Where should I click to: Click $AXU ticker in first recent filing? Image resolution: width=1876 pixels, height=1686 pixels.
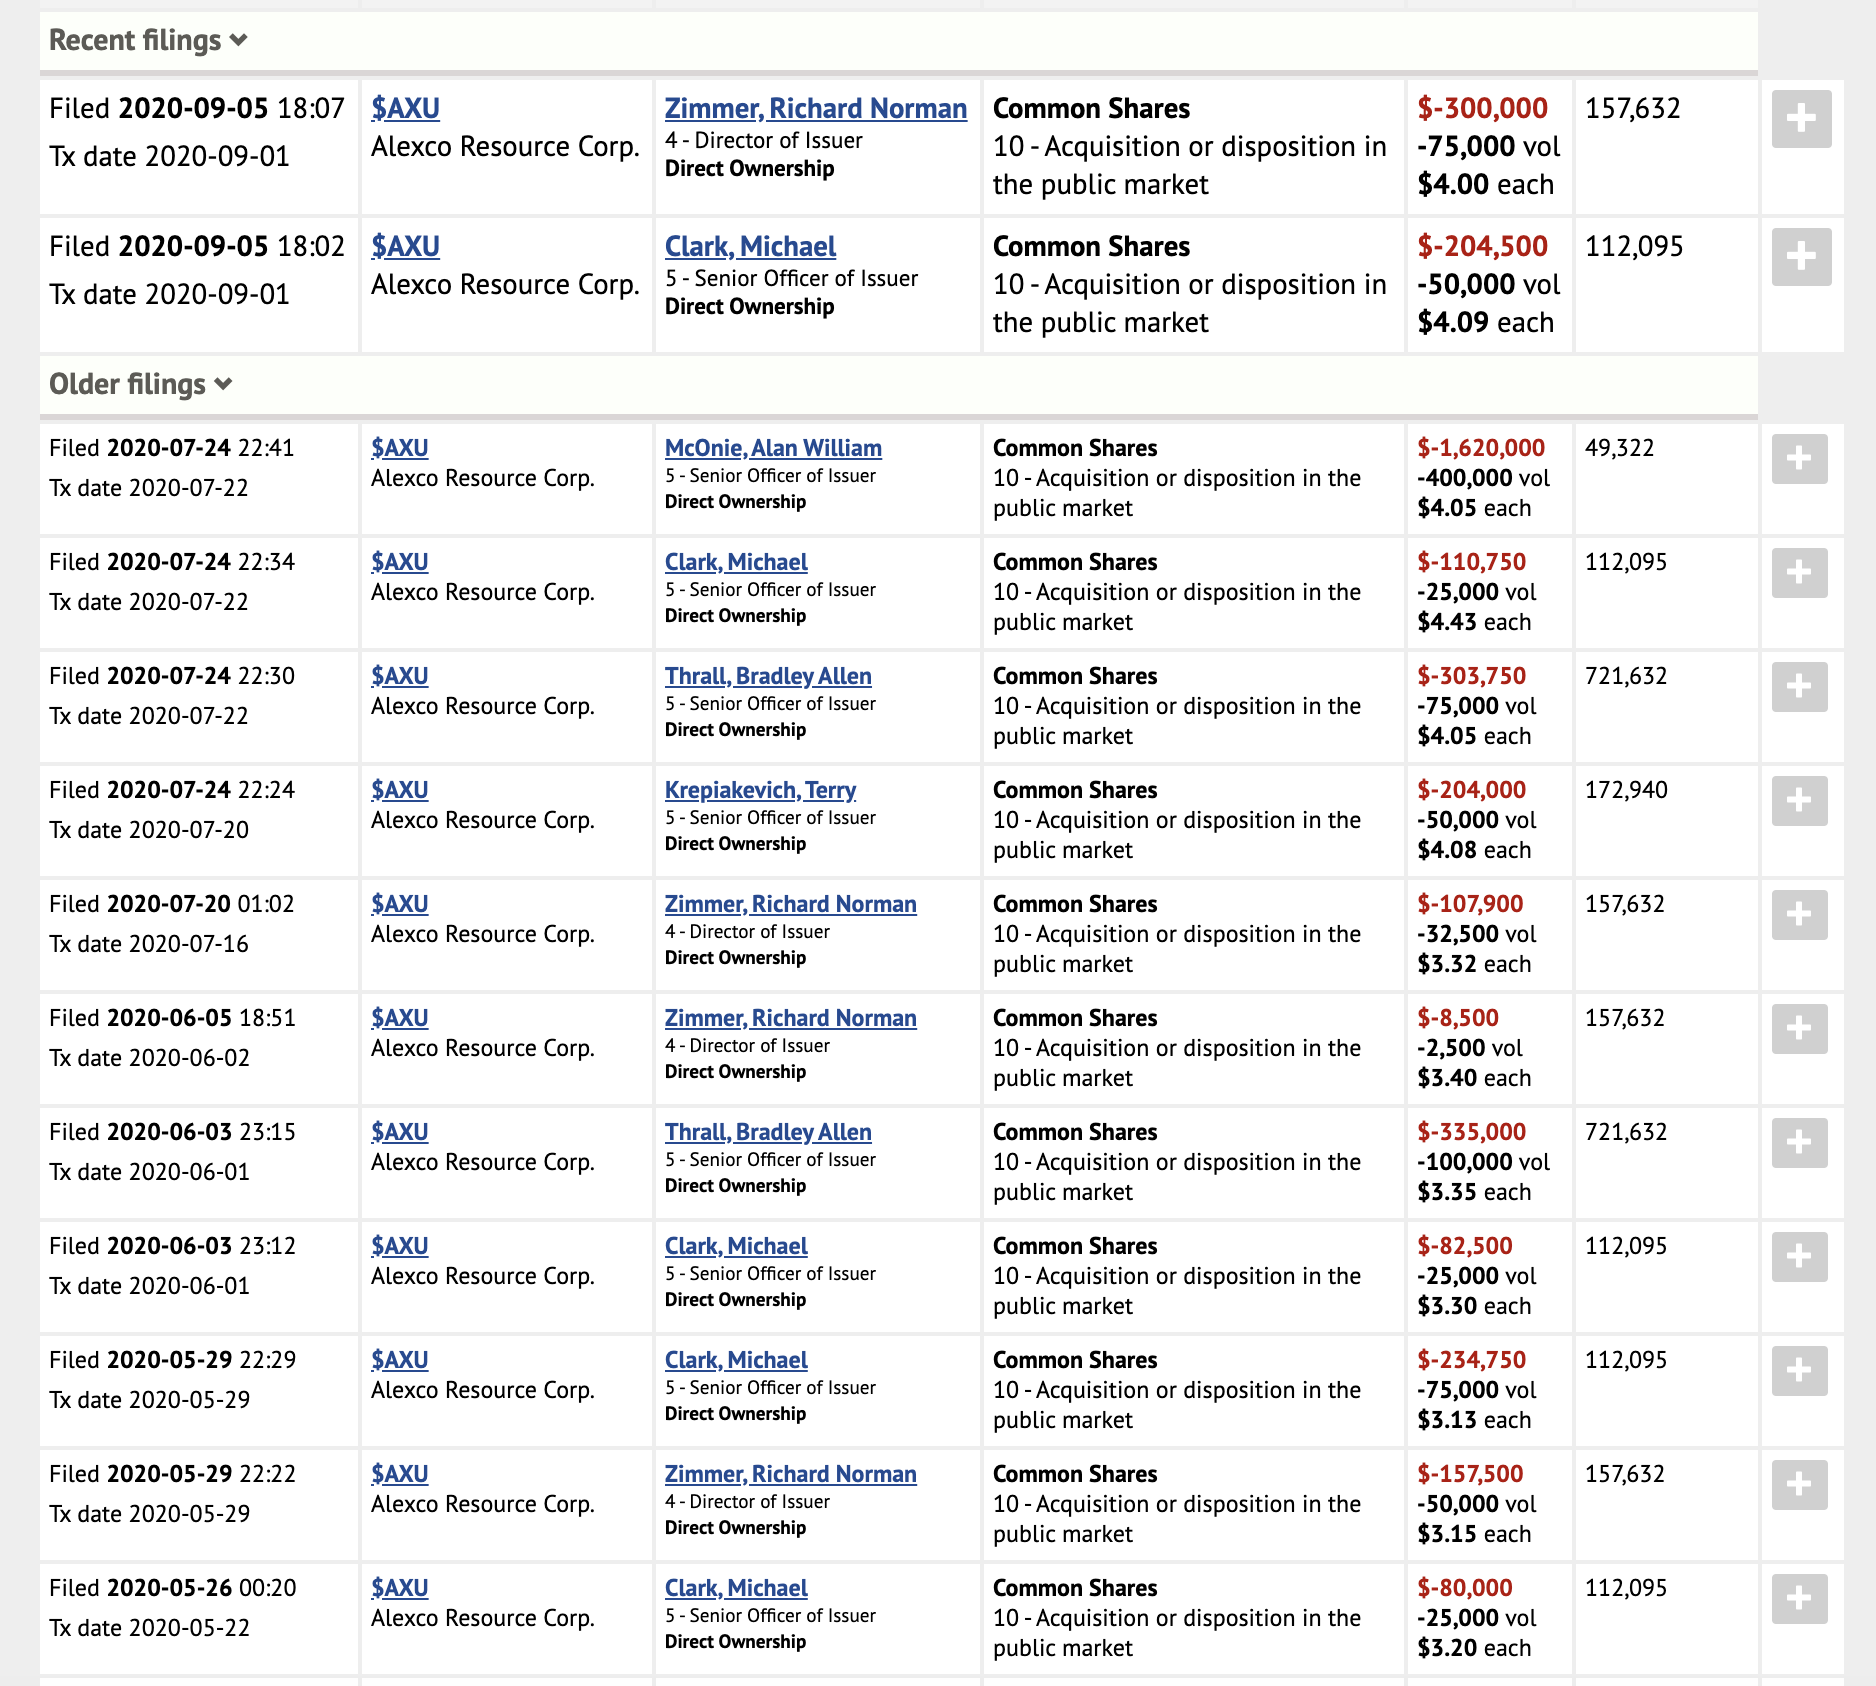405,108
